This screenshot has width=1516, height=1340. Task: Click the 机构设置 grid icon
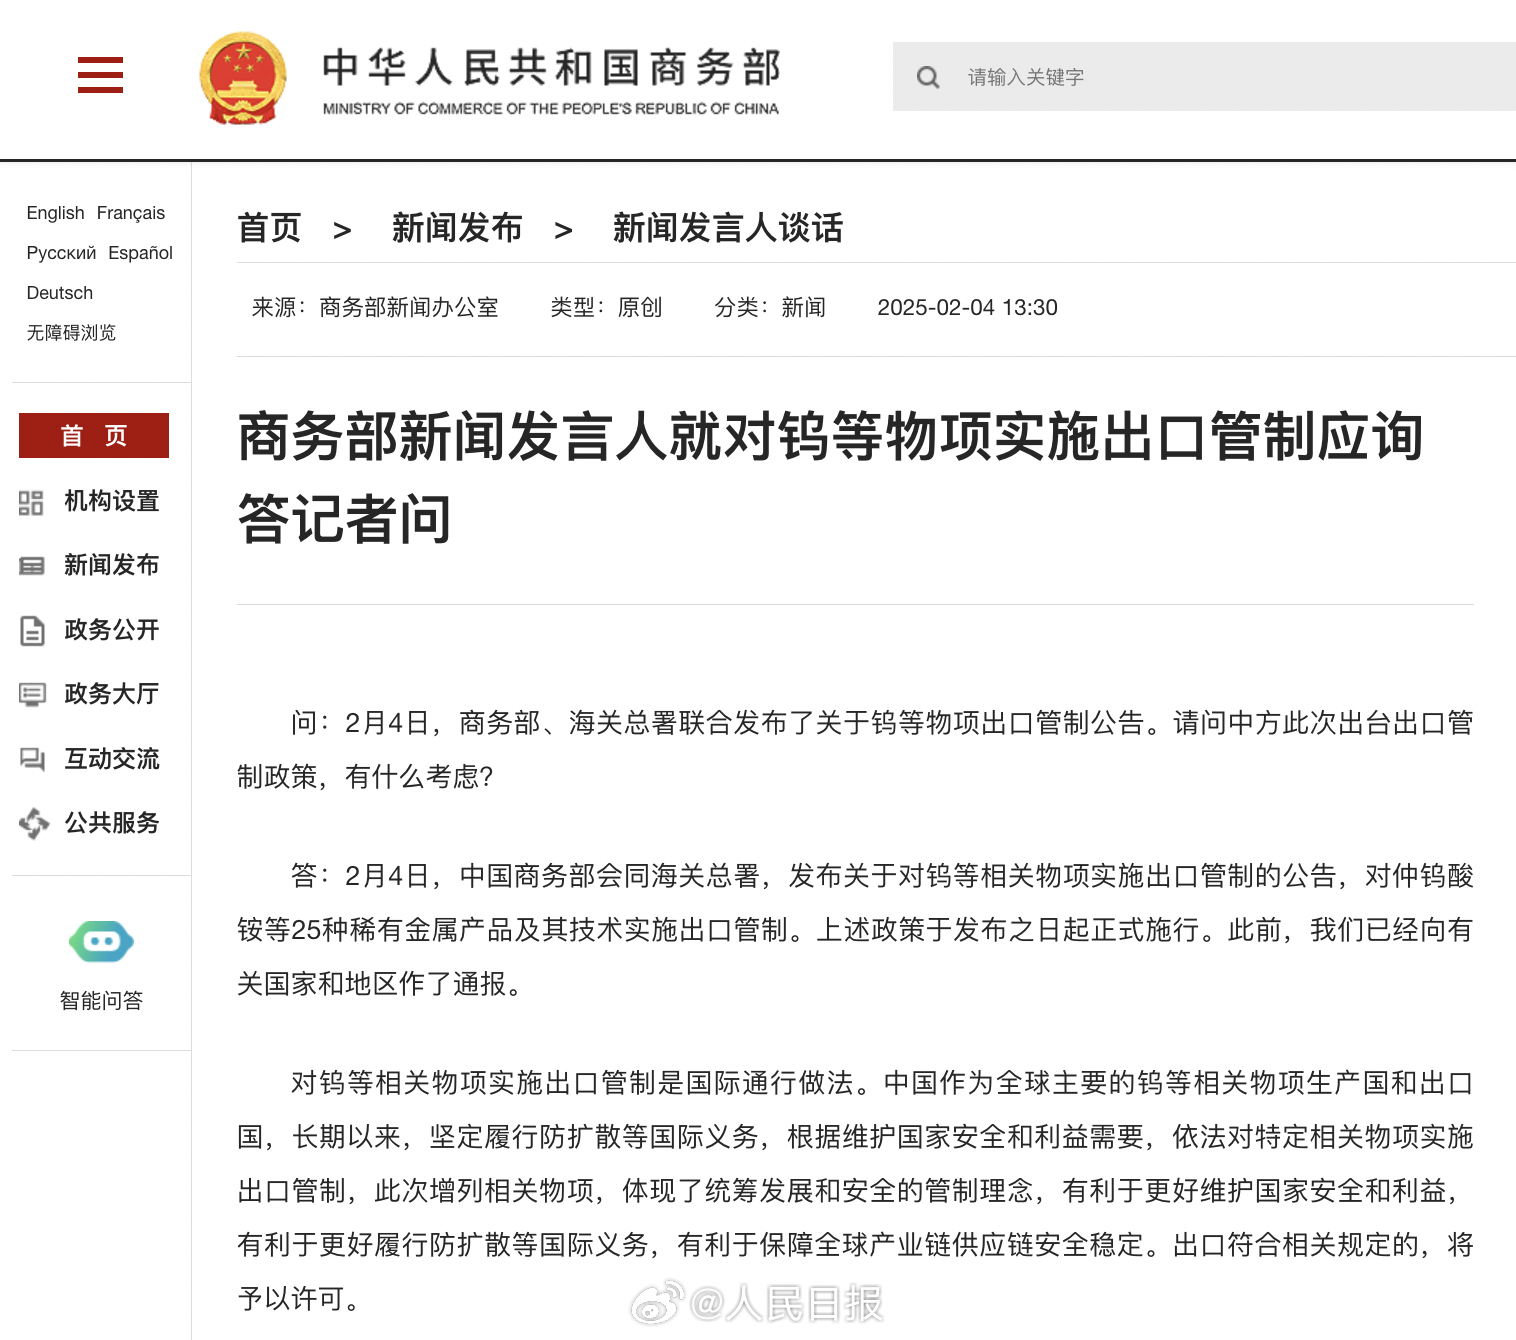coord(31,502)
